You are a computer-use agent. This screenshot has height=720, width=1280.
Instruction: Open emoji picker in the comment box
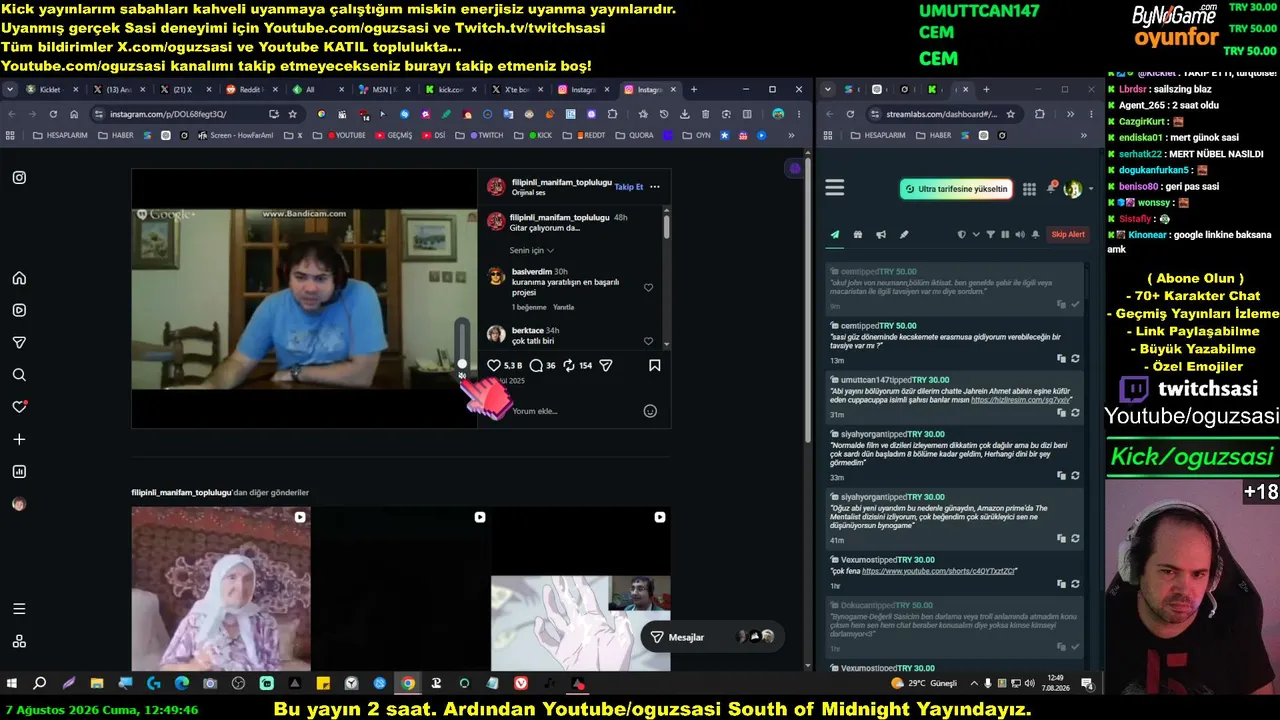[650, 411]
